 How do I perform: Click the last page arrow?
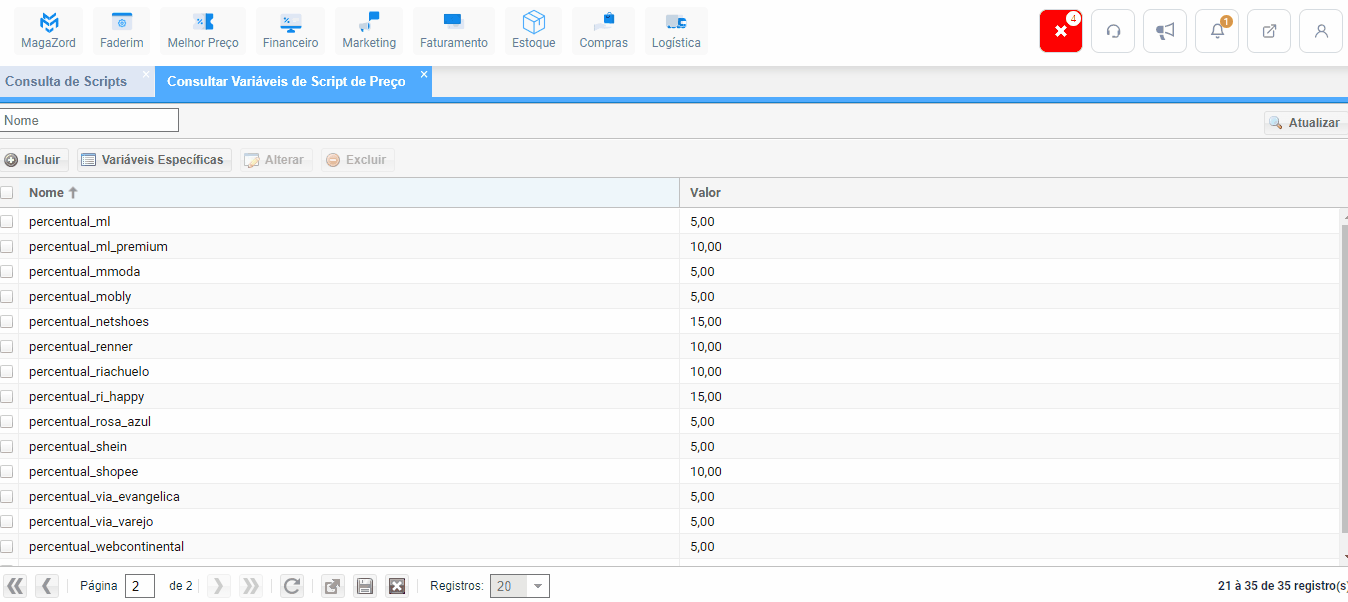[x=250, y=586]
